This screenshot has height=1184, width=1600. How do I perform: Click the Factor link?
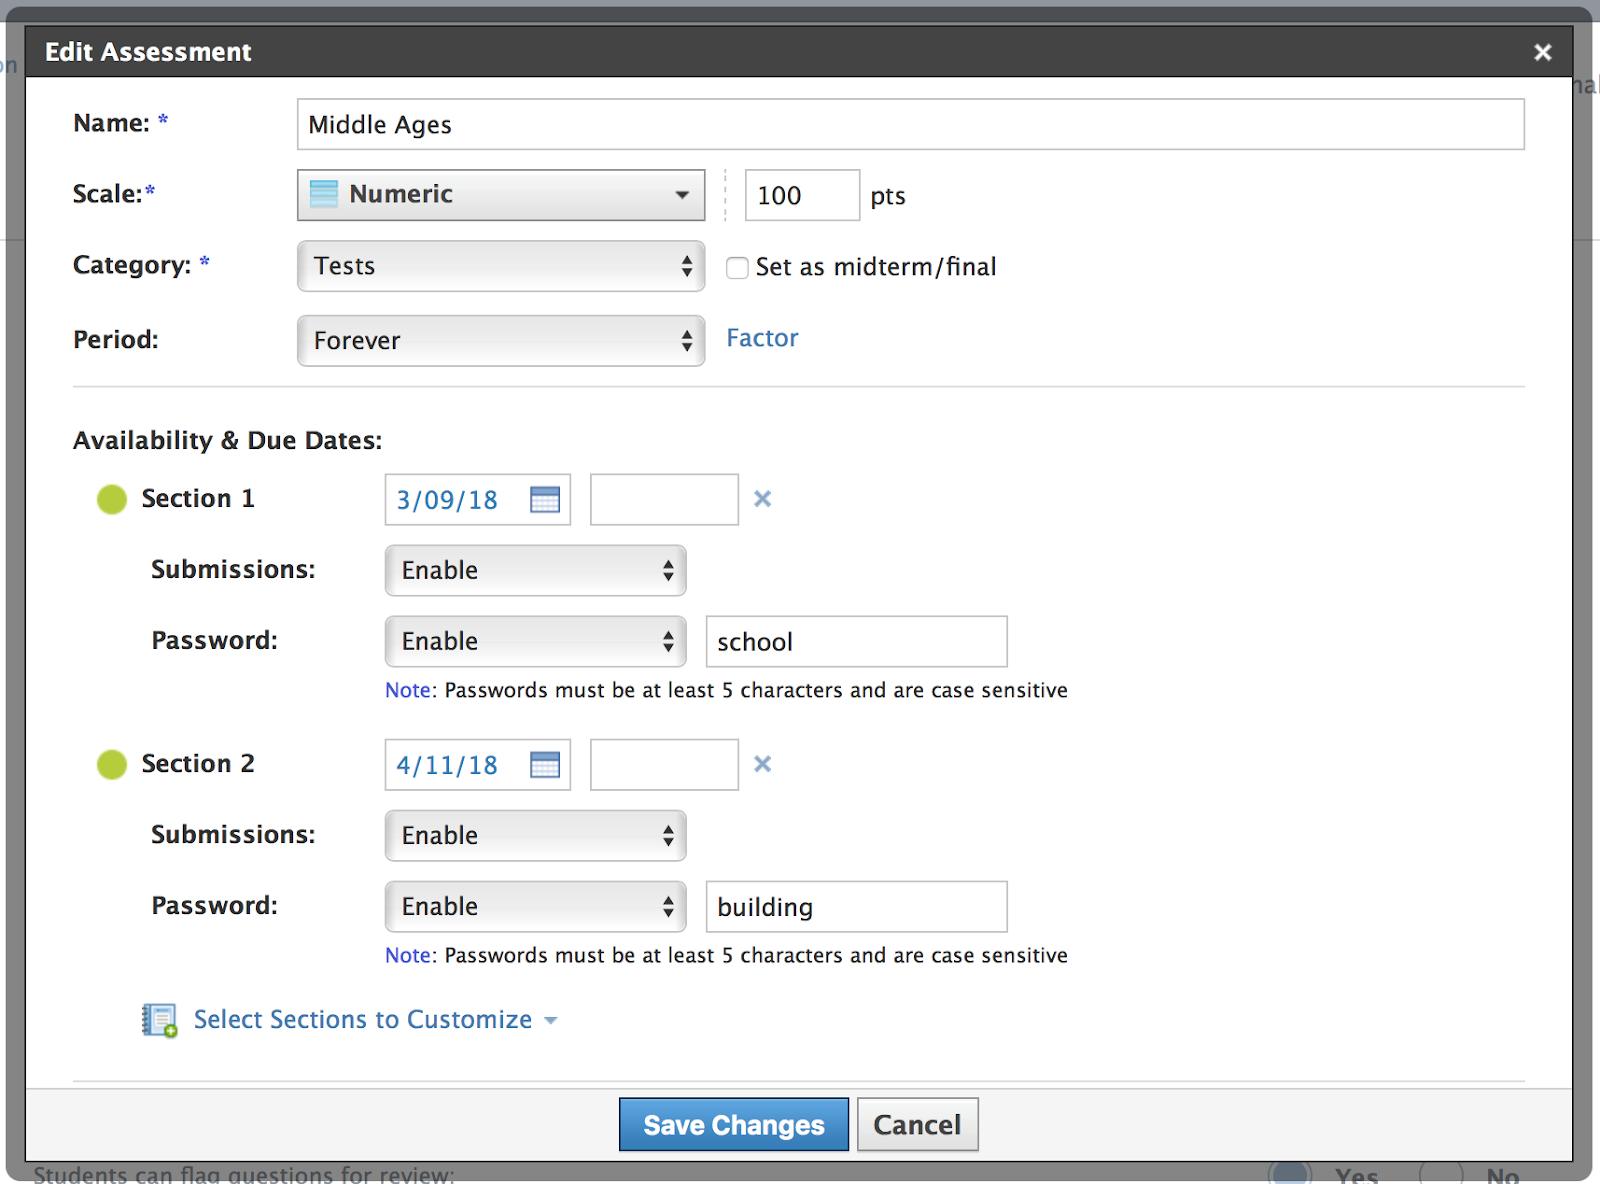(x=762, y=338)
